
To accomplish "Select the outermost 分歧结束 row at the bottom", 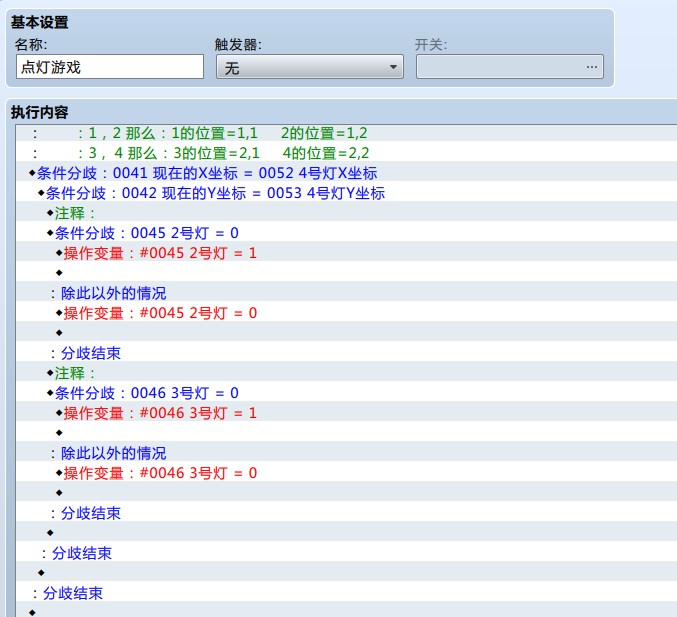I will point(346,593).
